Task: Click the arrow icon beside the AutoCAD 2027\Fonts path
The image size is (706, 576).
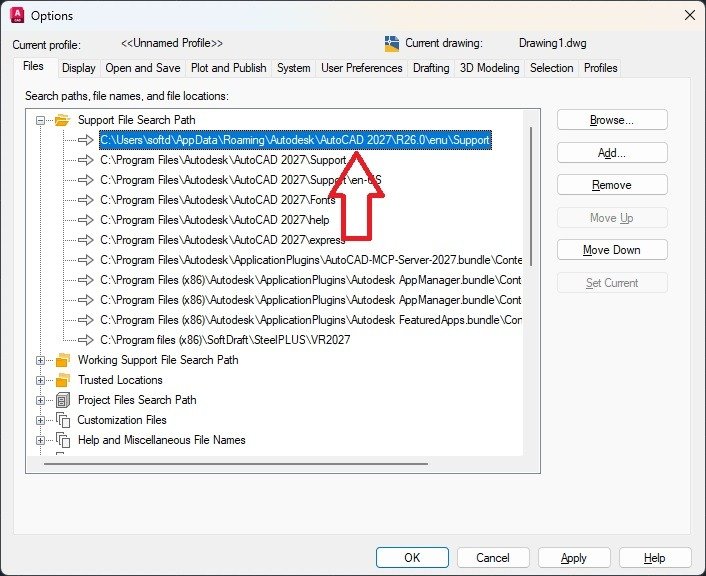Action: click(x=86, y=200)
